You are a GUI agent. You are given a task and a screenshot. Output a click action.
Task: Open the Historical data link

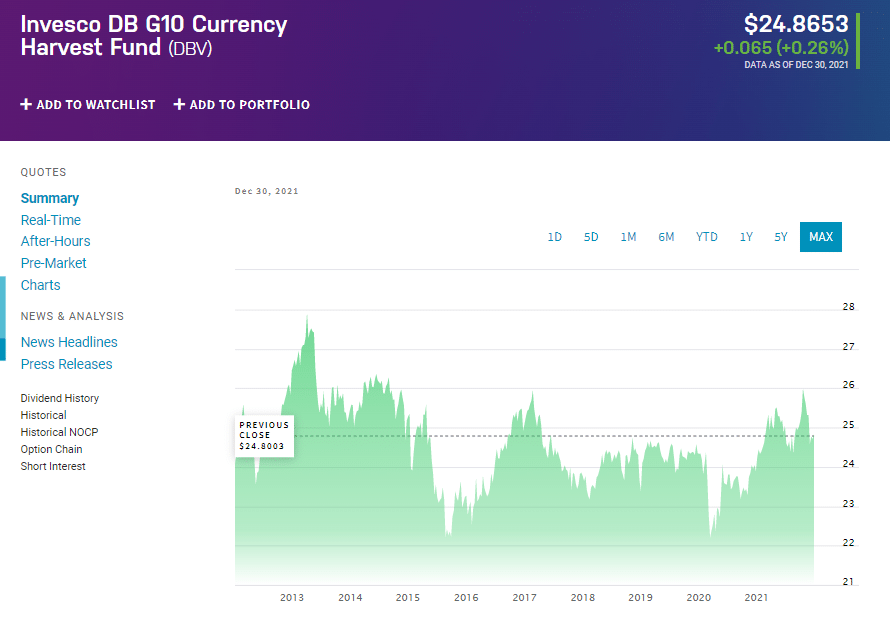tap(44, 415)
